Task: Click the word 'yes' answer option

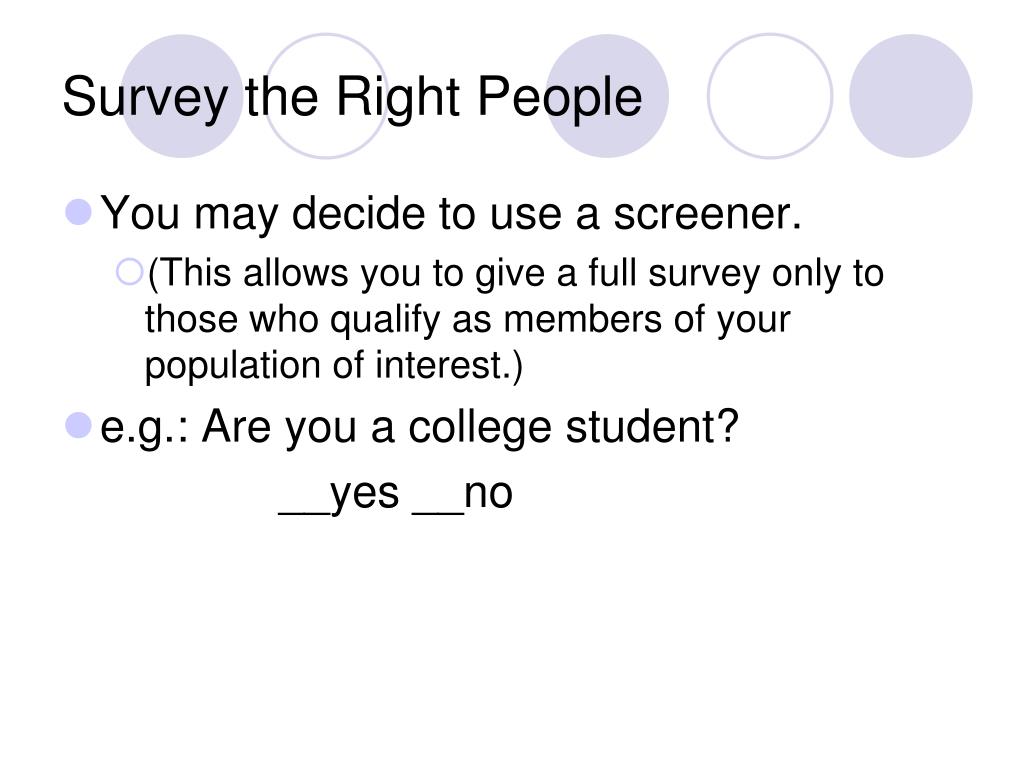Action: 364,495
